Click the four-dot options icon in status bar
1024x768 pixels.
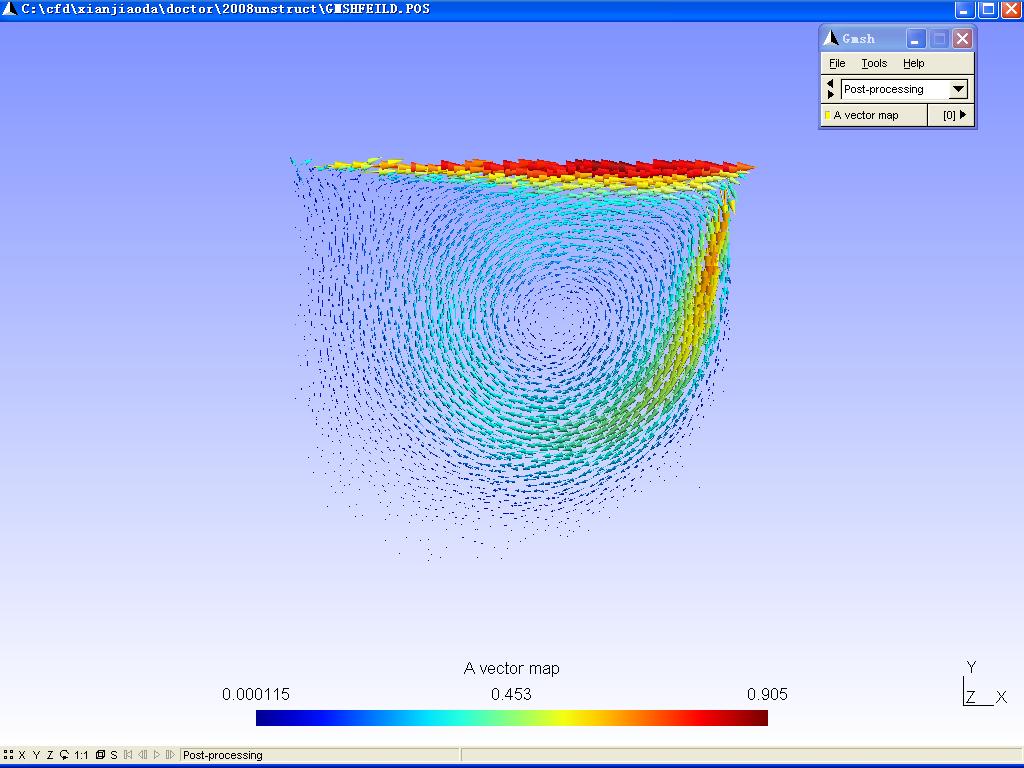pos(8,755)
